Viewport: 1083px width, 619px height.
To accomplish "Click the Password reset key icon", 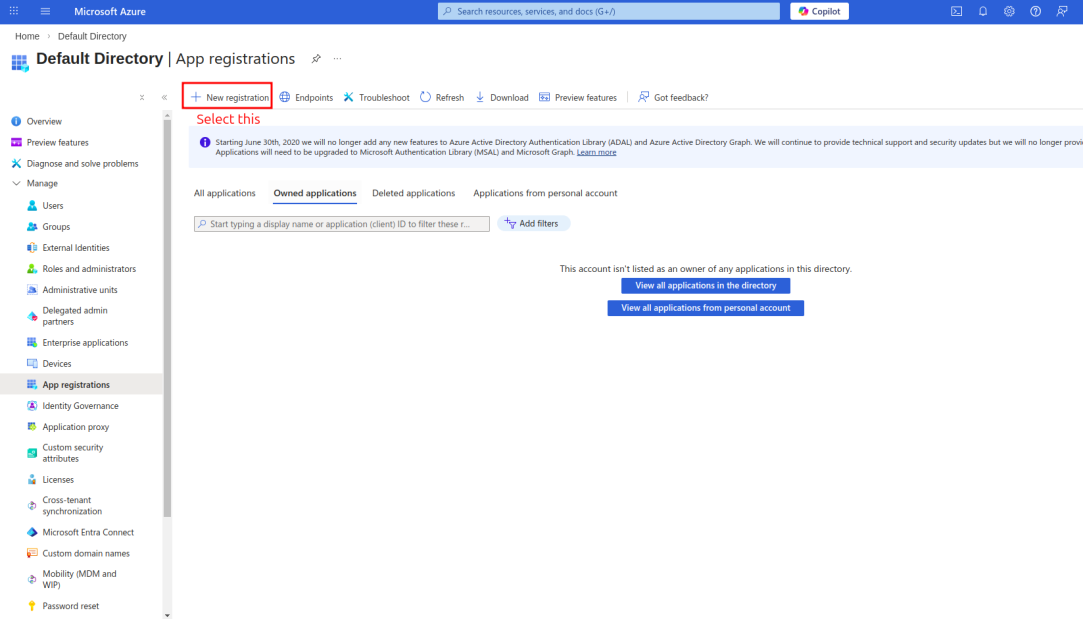I will (32, 606).
